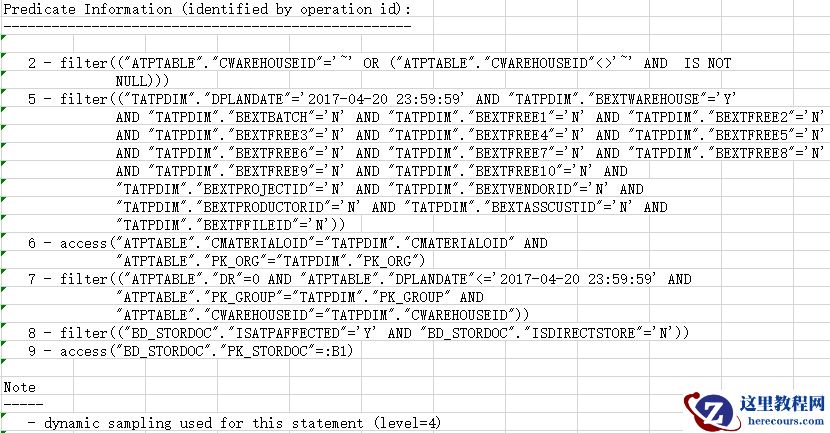
Task: Click the line starting with BEXTPRODUCTORID
Action: coord(392,207)
